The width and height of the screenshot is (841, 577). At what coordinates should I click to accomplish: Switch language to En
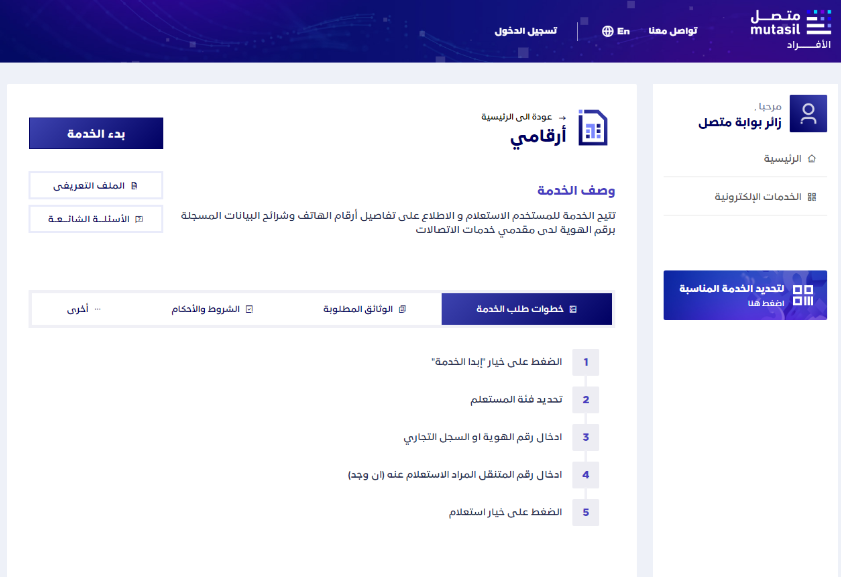point(616,31)
